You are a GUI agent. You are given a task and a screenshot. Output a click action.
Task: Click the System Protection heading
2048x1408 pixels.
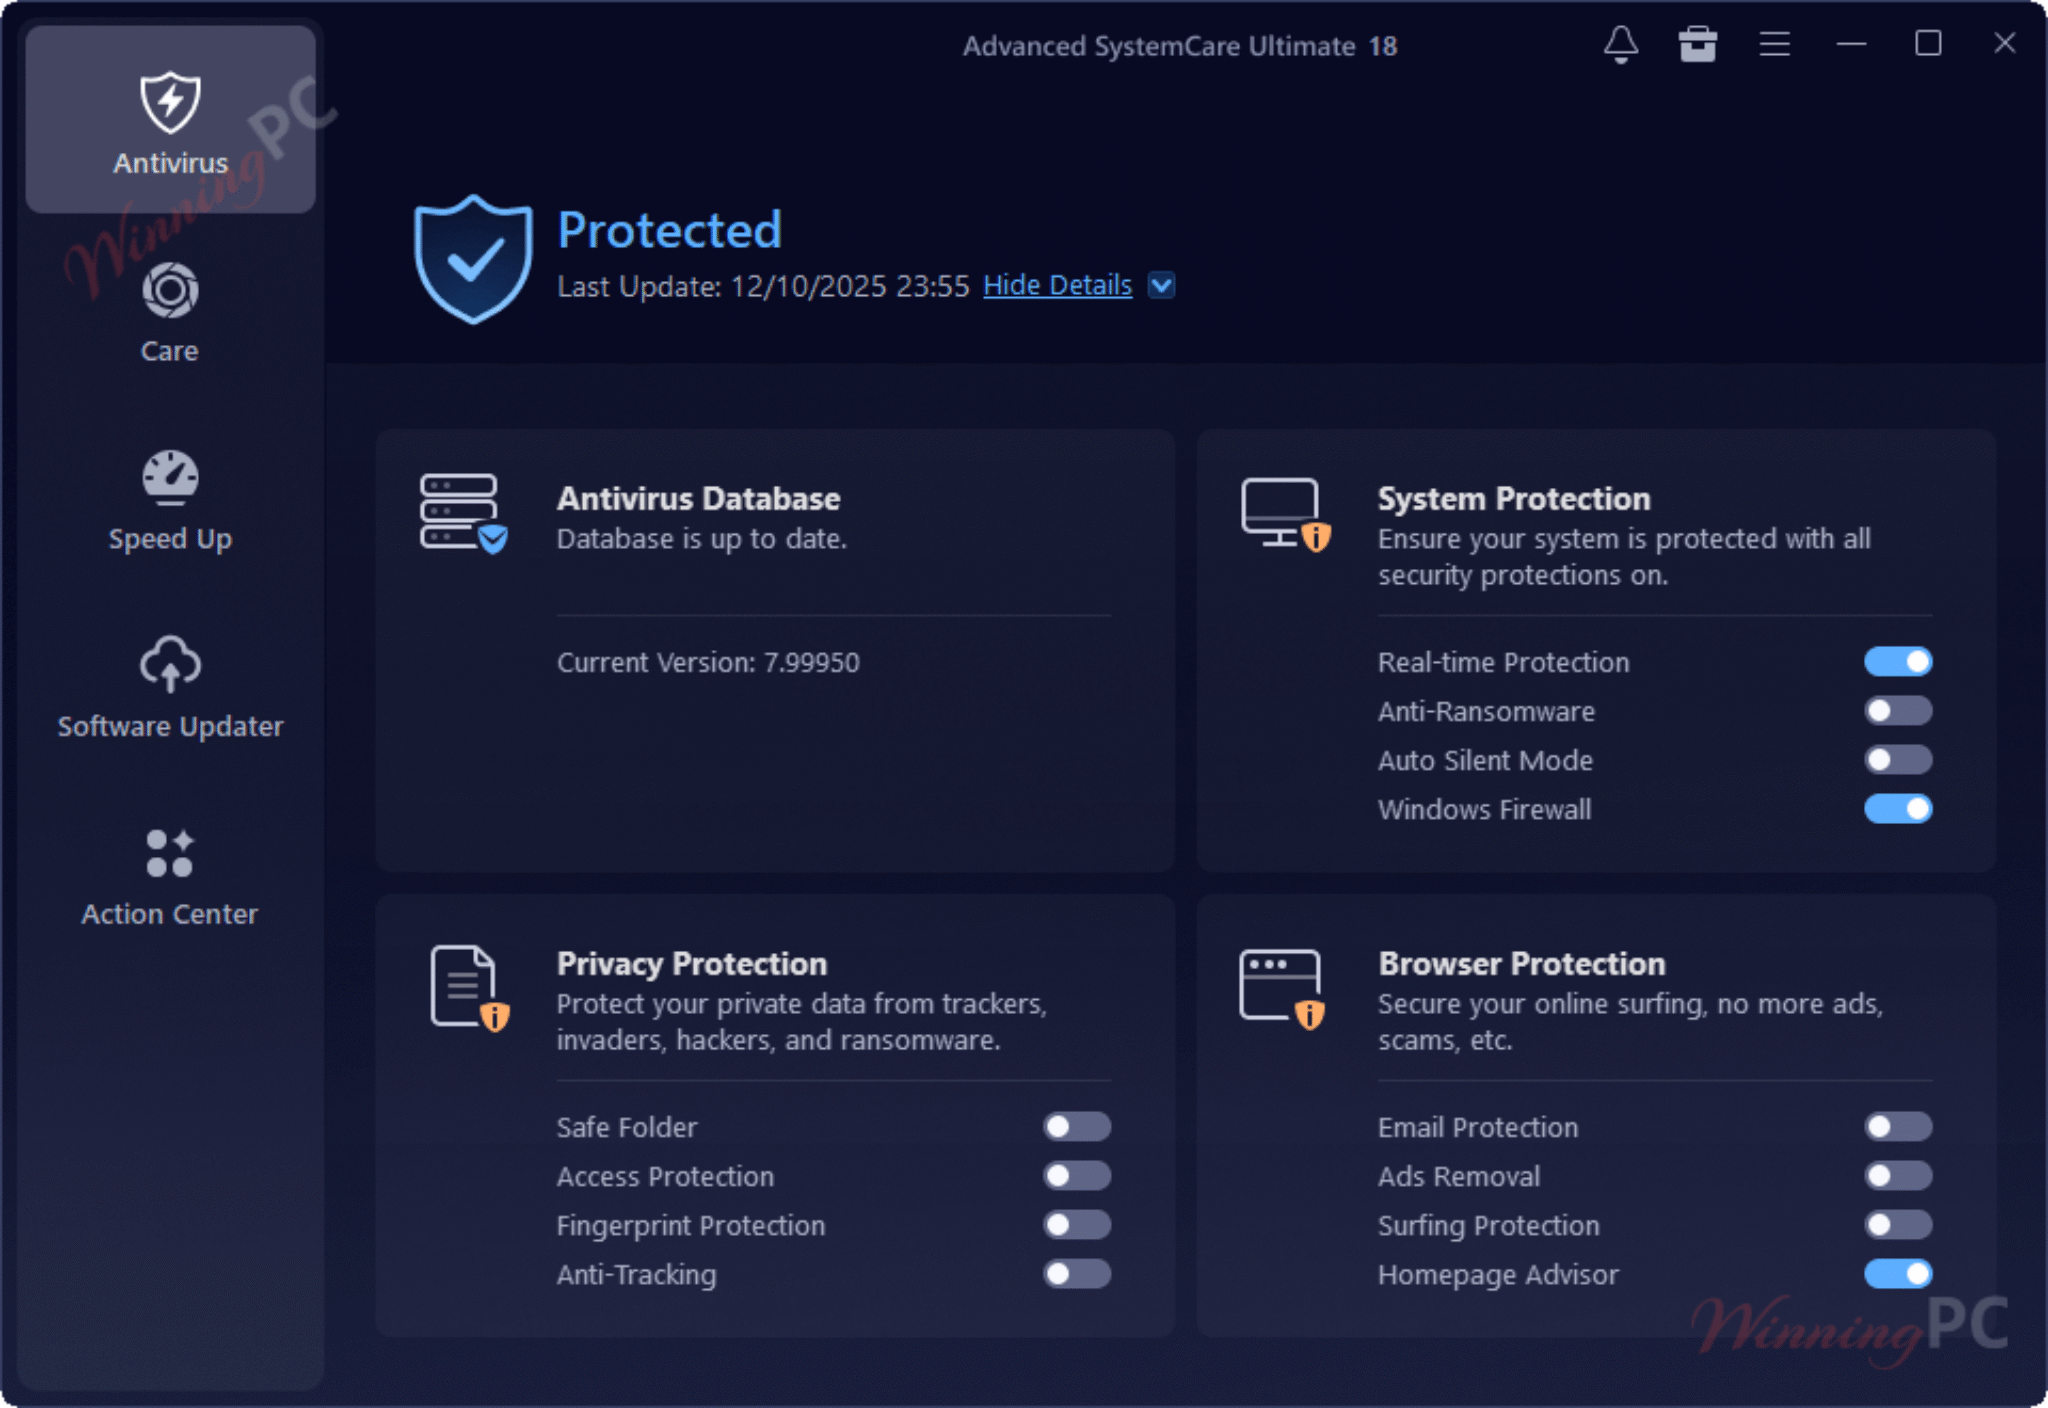coord(1514,498)
